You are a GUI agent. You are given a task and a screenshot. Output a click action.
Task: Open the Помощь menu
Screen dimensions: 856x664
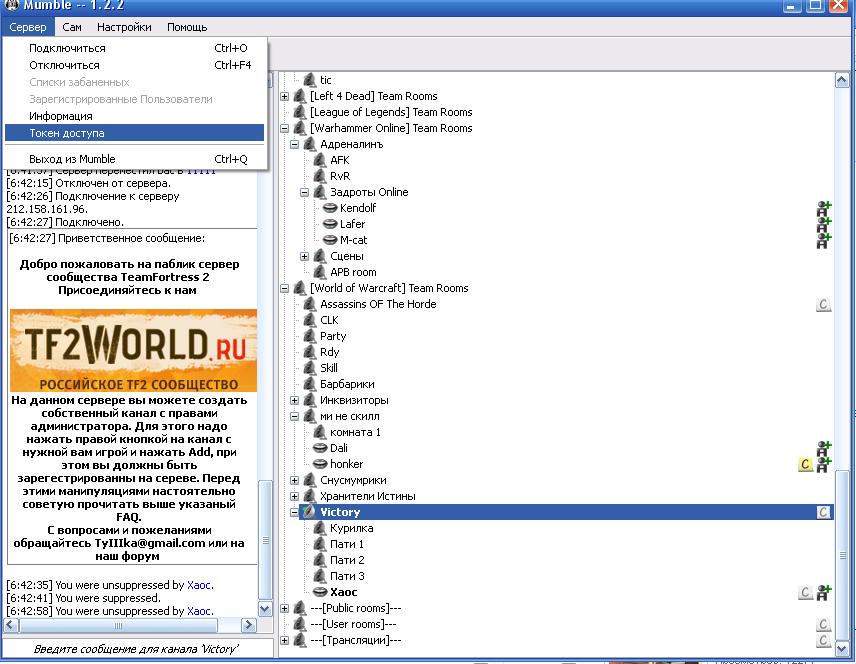(187, 27)
